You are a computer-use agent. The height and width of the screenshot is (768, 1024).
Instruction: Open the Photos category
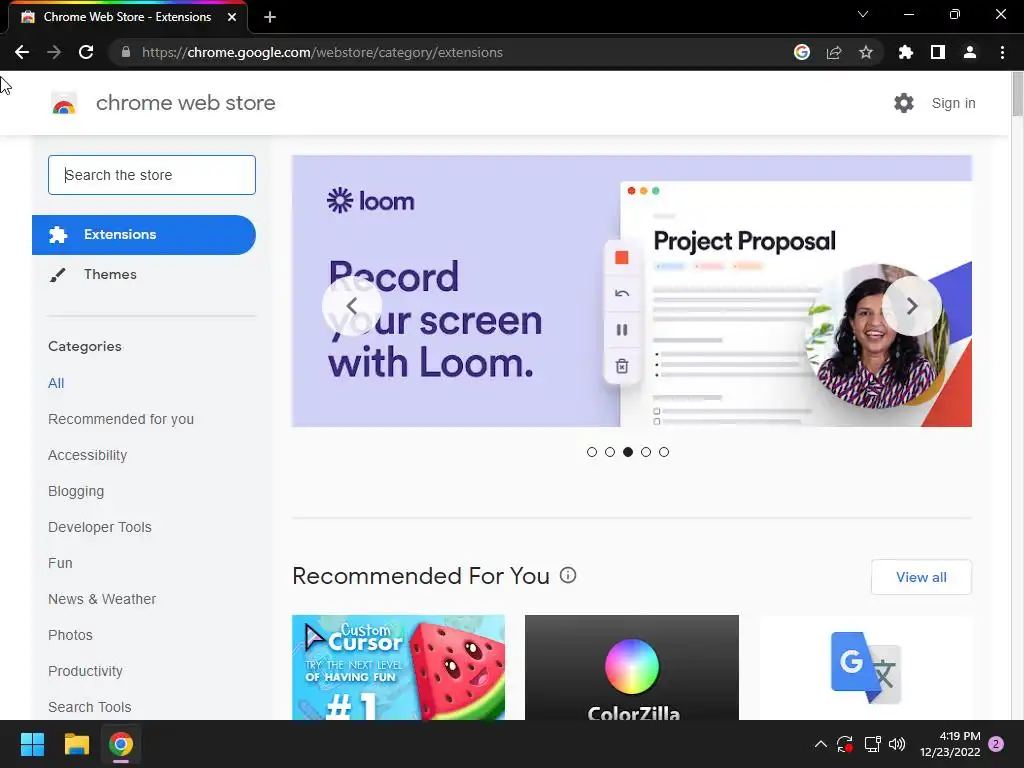pos(71,635)
